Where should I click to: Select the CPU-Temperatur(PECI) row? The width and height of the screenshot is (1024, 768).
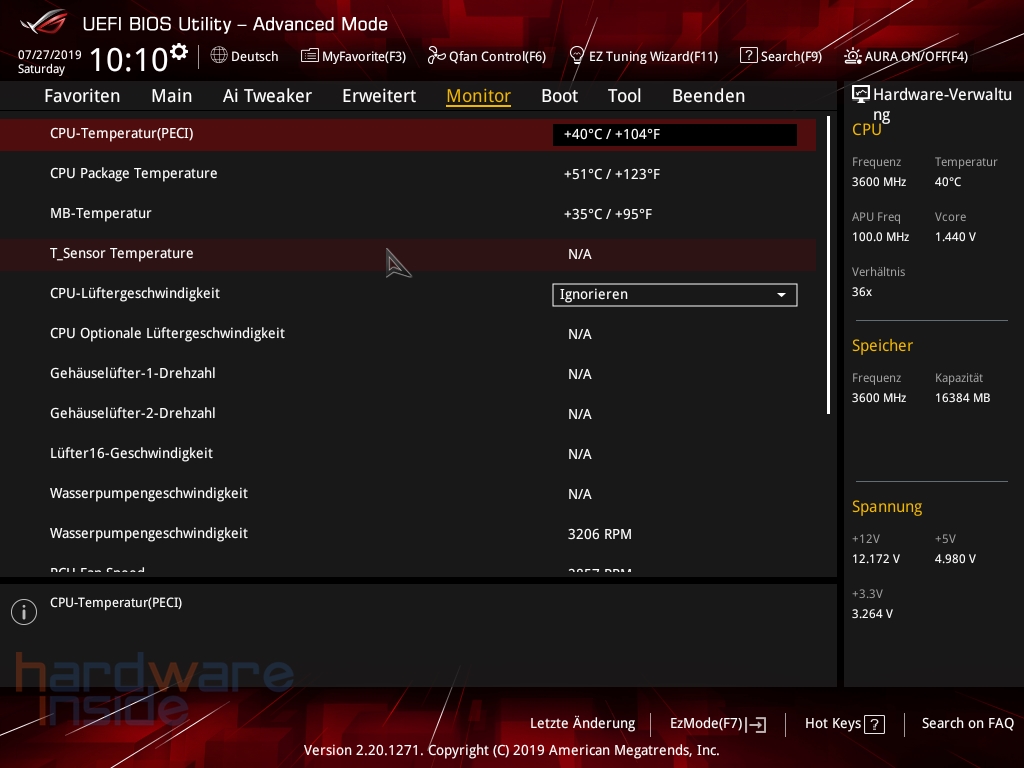point(408,134)
